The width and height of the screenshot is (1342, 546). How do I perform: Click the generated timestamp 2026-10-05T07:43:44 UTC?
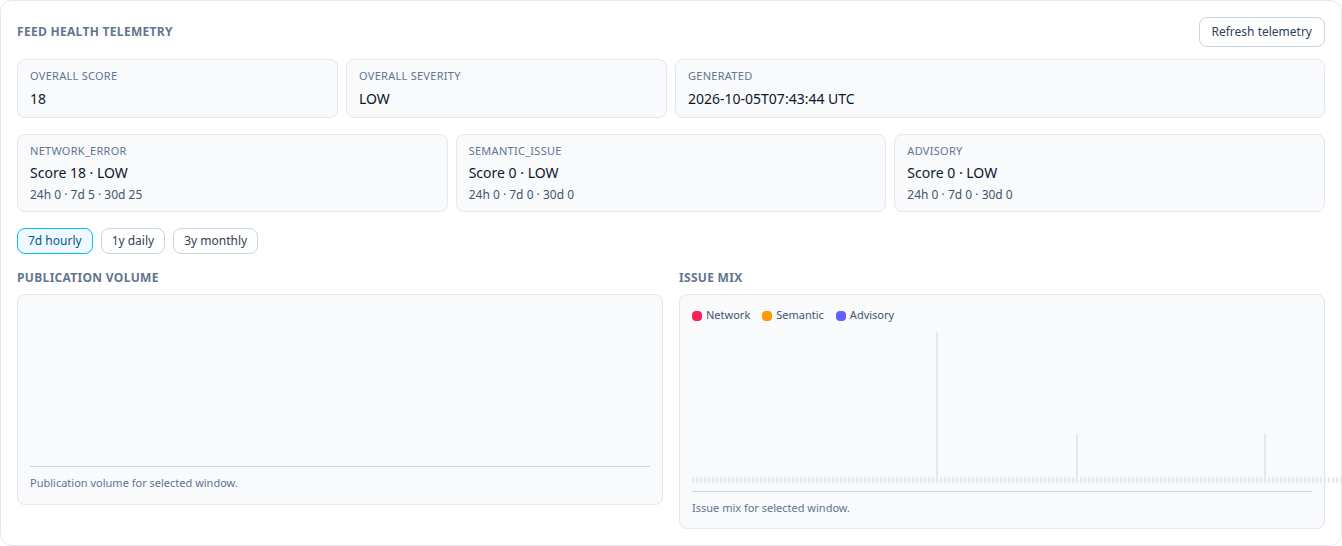click(771, 99)
